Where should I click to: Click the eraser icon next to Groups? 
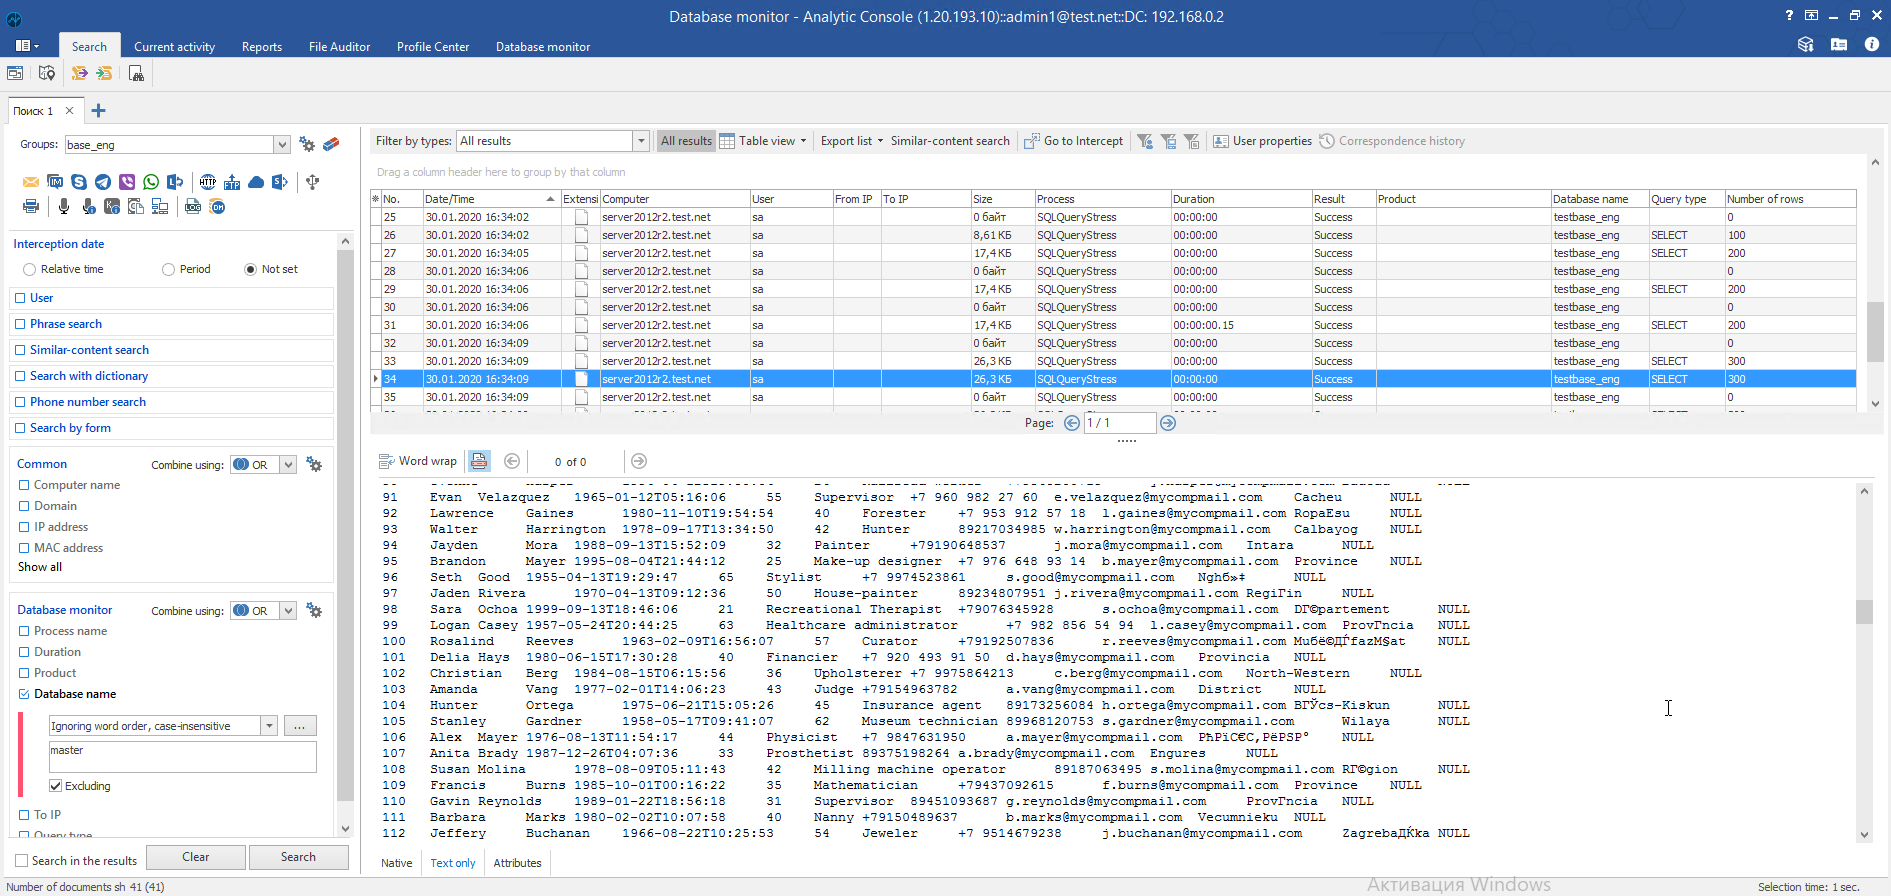(x=331, y=144)
